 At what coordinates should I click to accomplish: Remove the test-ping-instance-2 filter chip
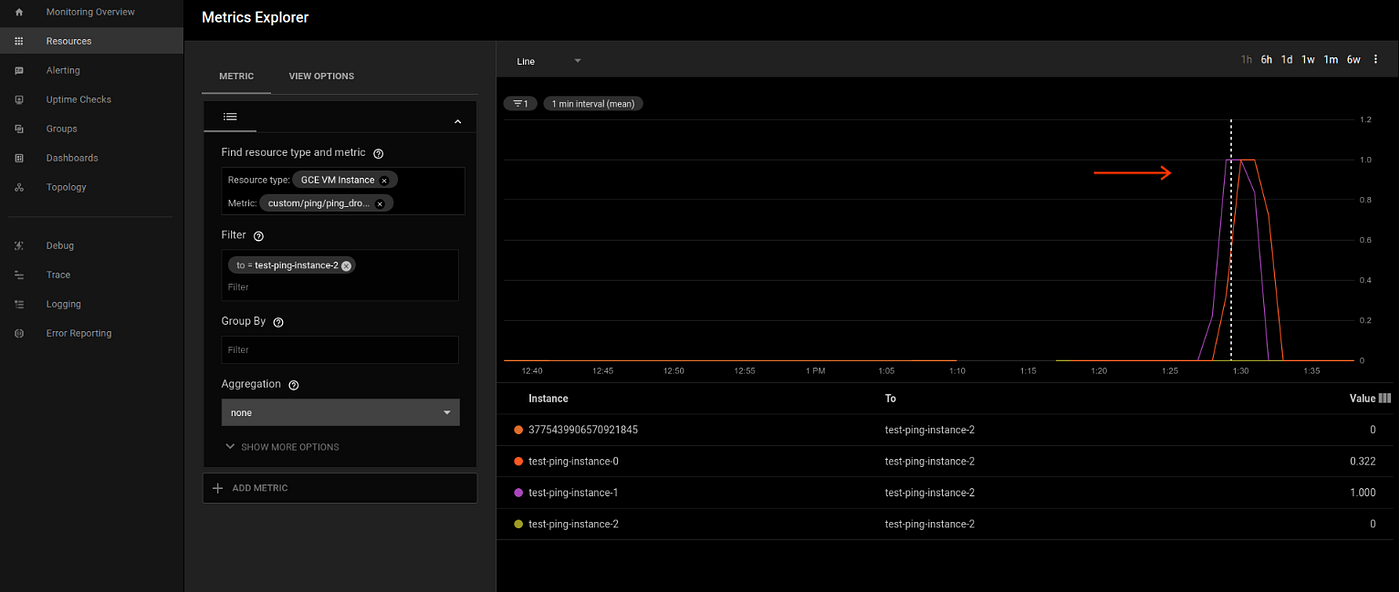[x=346, y=265]
